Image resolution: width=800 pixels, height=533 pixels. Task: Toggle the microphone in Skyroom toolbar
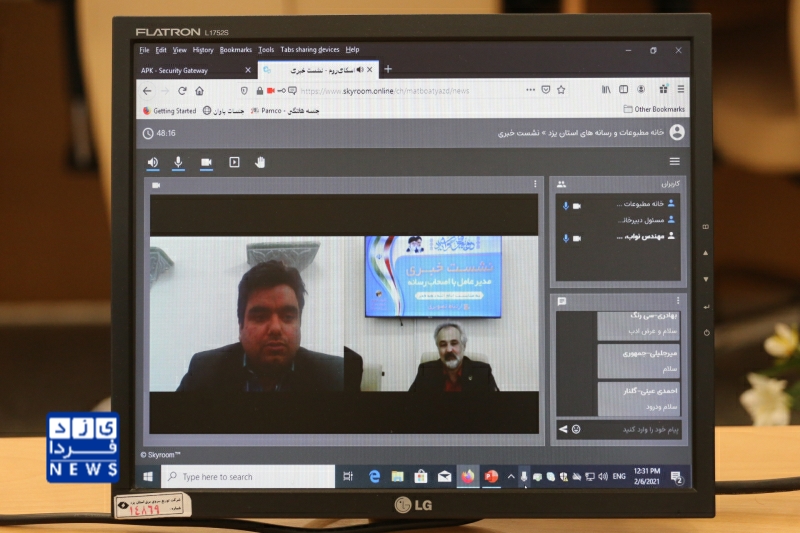(179, 162)
